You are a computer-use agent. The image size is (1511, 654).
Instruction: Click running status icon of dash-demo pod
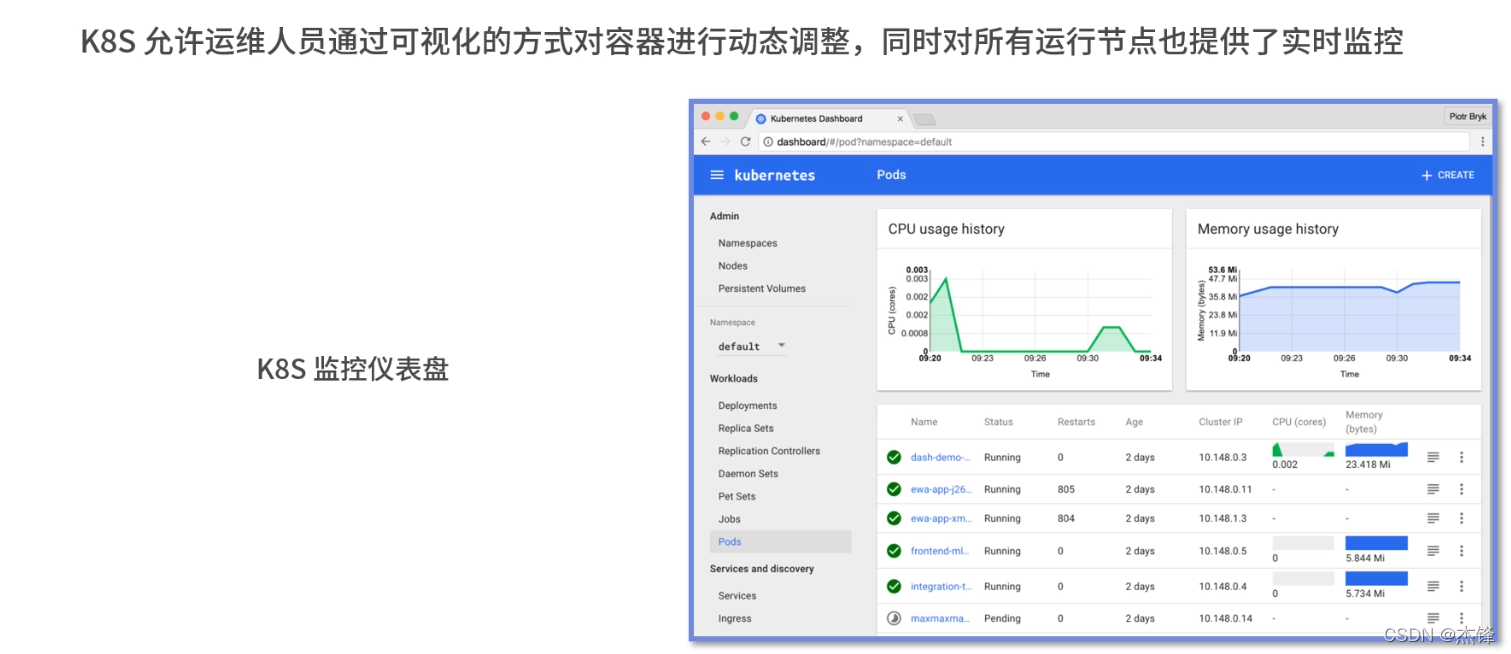pyautogui.click(x=894, y=457)
